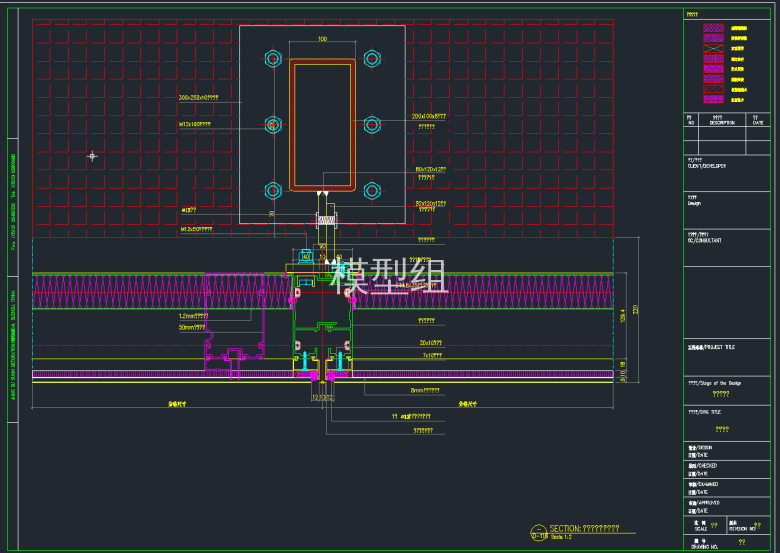Click the crosshair marker on the left grid

92,156
